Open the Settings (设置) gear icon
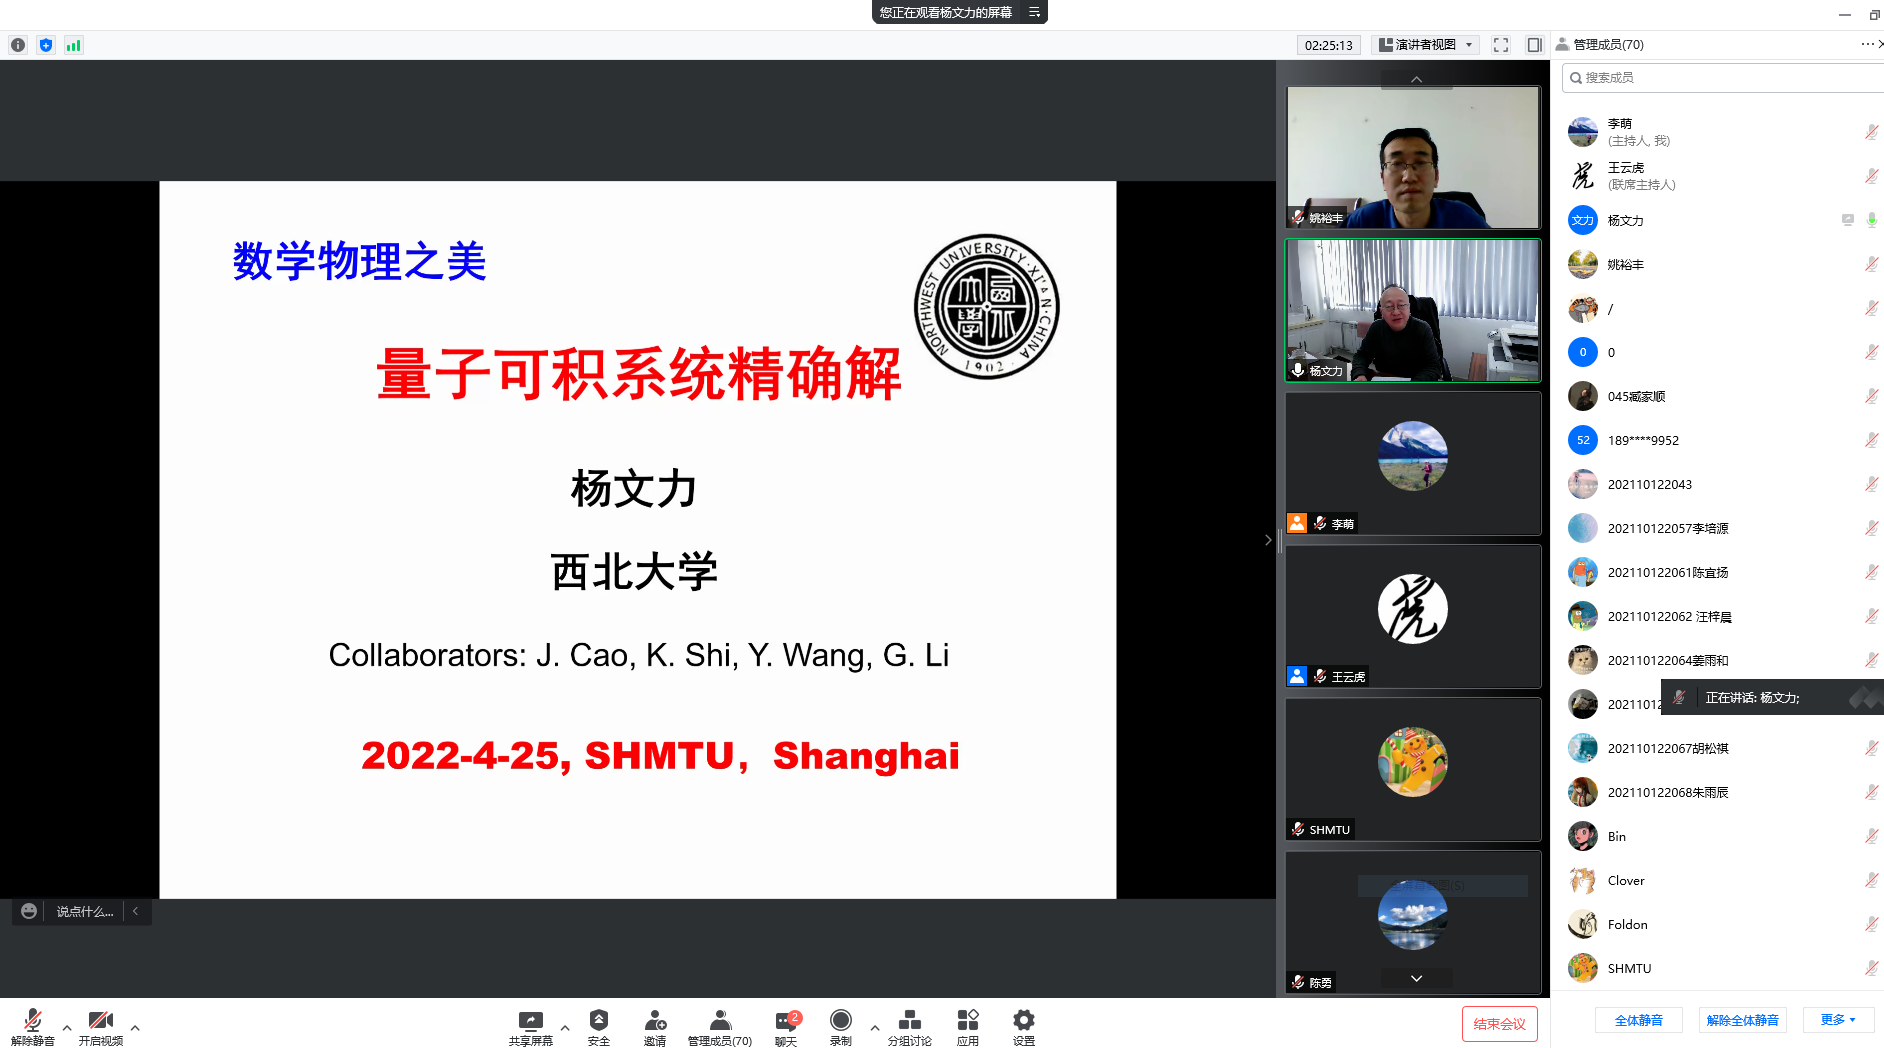1884x1048 pixels. [1023, 1021]
